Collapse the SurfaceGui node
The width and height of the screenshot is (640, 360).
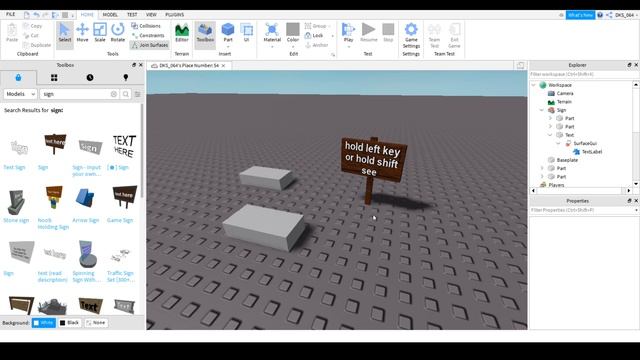pos(558,143)
